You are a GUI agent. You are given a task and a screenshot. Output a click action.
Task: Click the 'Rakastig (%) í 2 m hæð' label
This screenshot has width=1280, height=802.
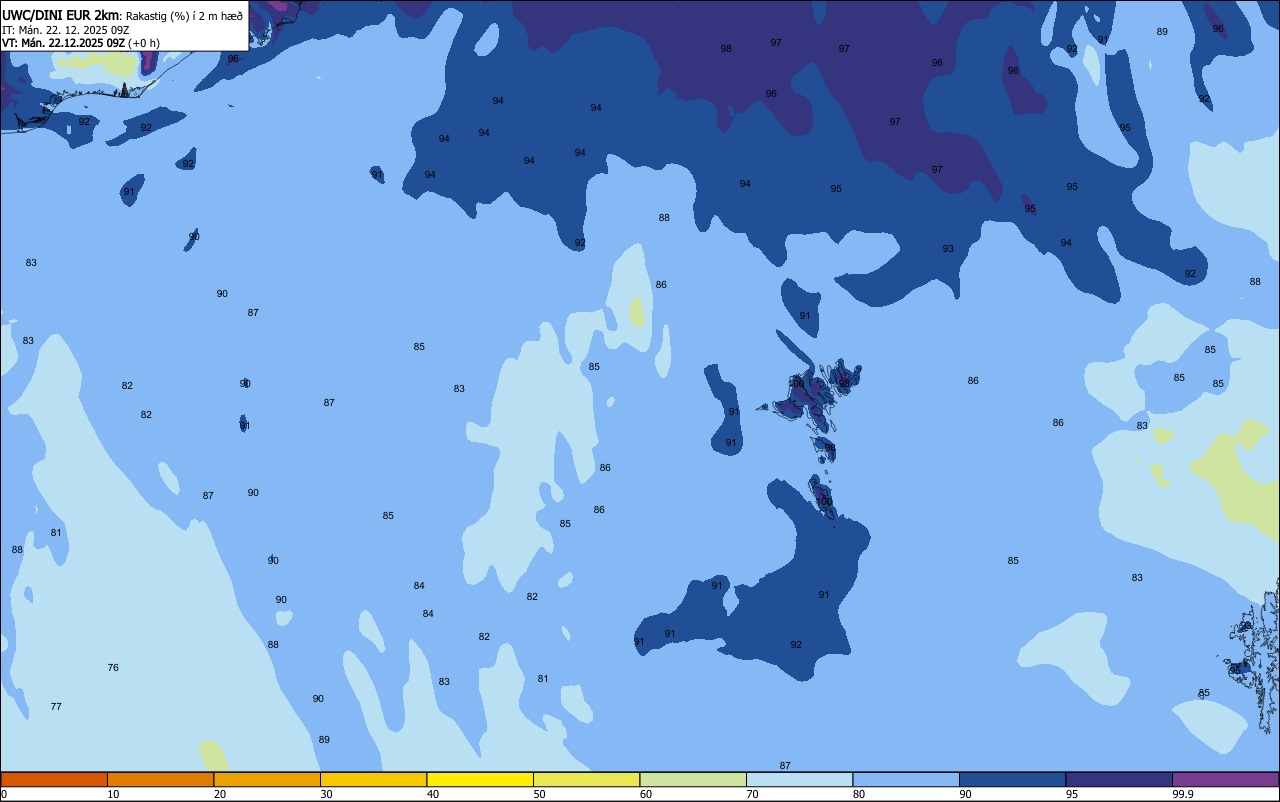[x=184, y=15]
